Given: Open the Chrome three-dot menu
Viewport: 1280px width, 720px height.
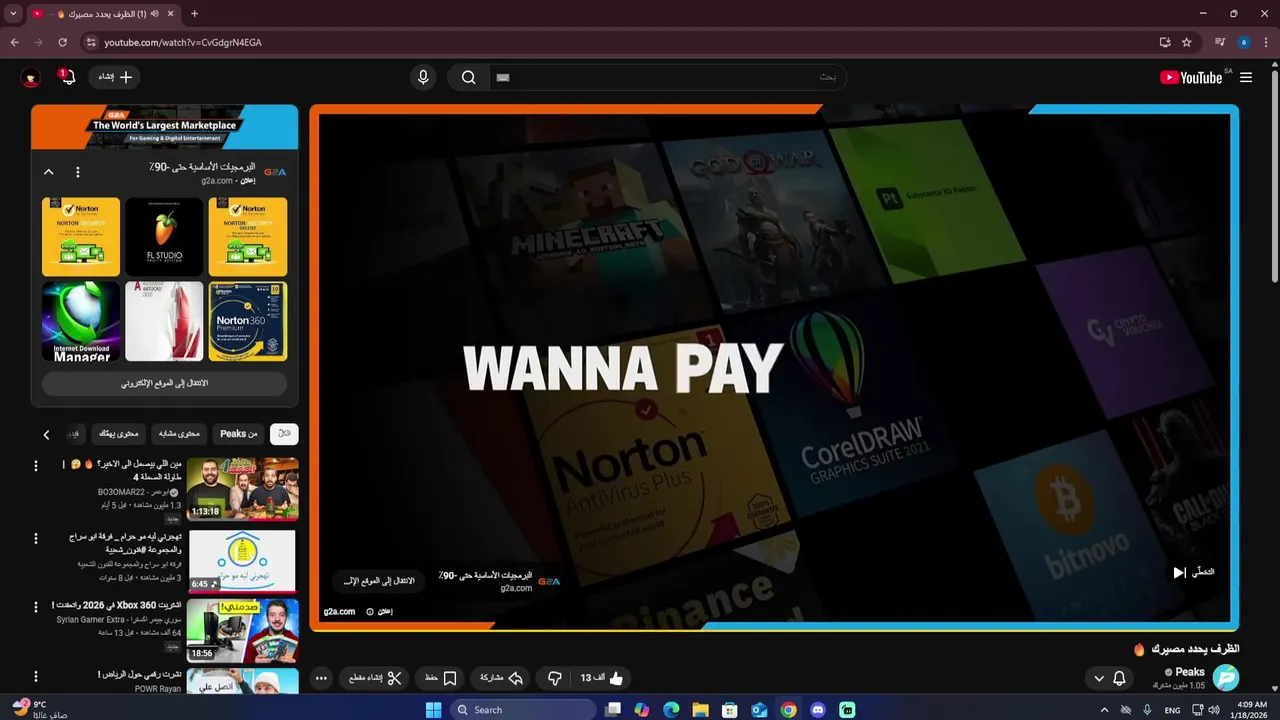Looking at the screenshot, I should pos(1266,42).
